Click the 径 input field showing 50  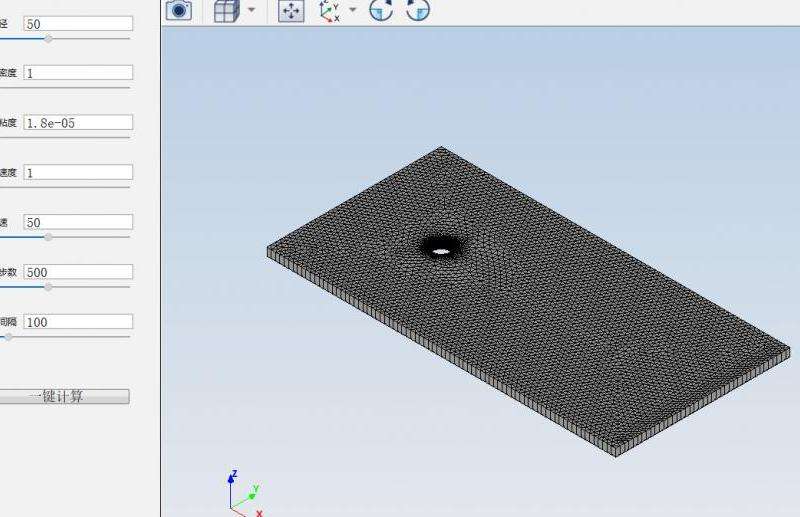78,24
